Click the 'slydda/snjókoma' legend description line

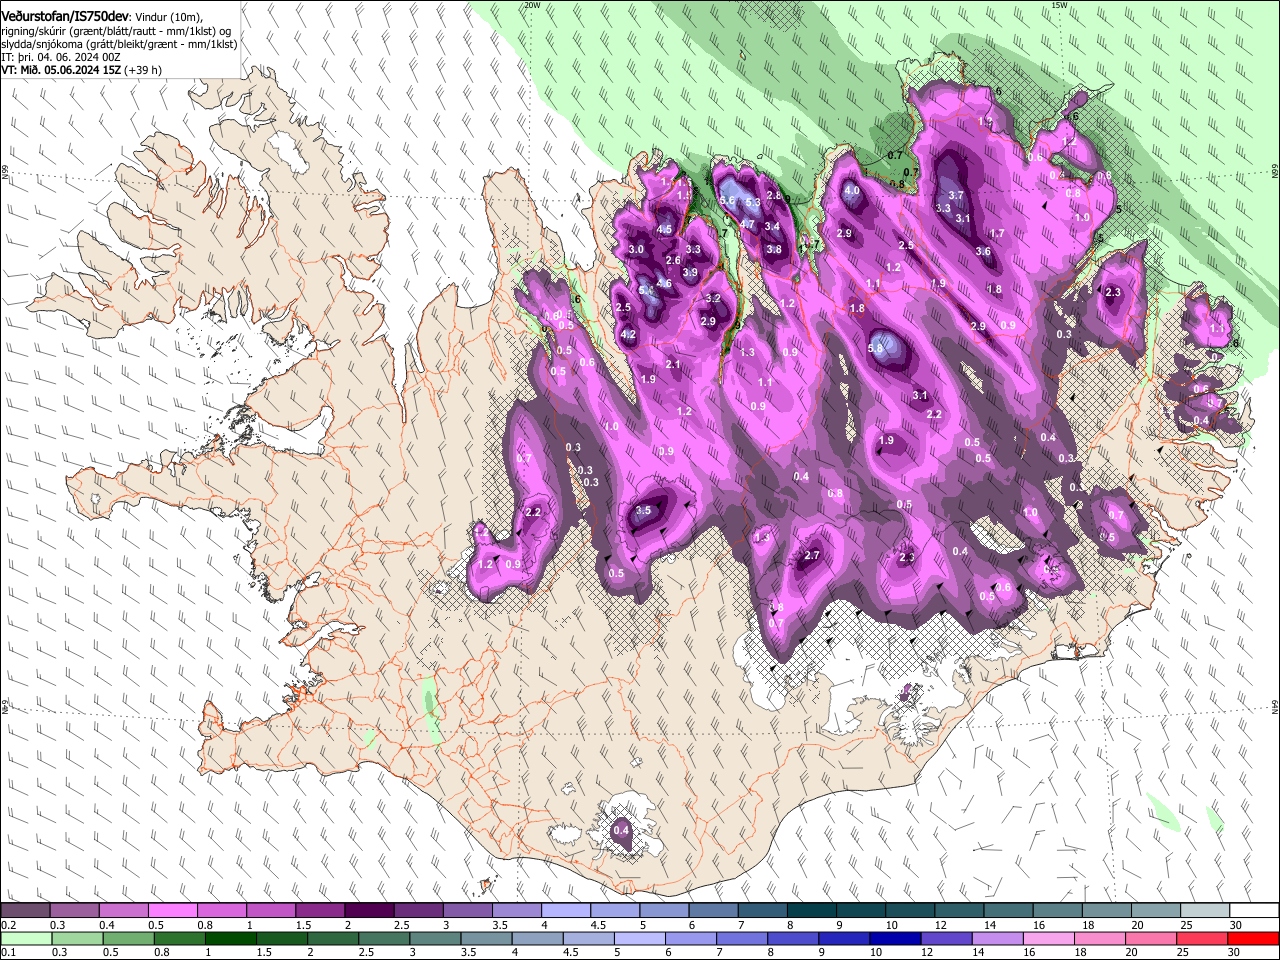(x=119, y=44)
